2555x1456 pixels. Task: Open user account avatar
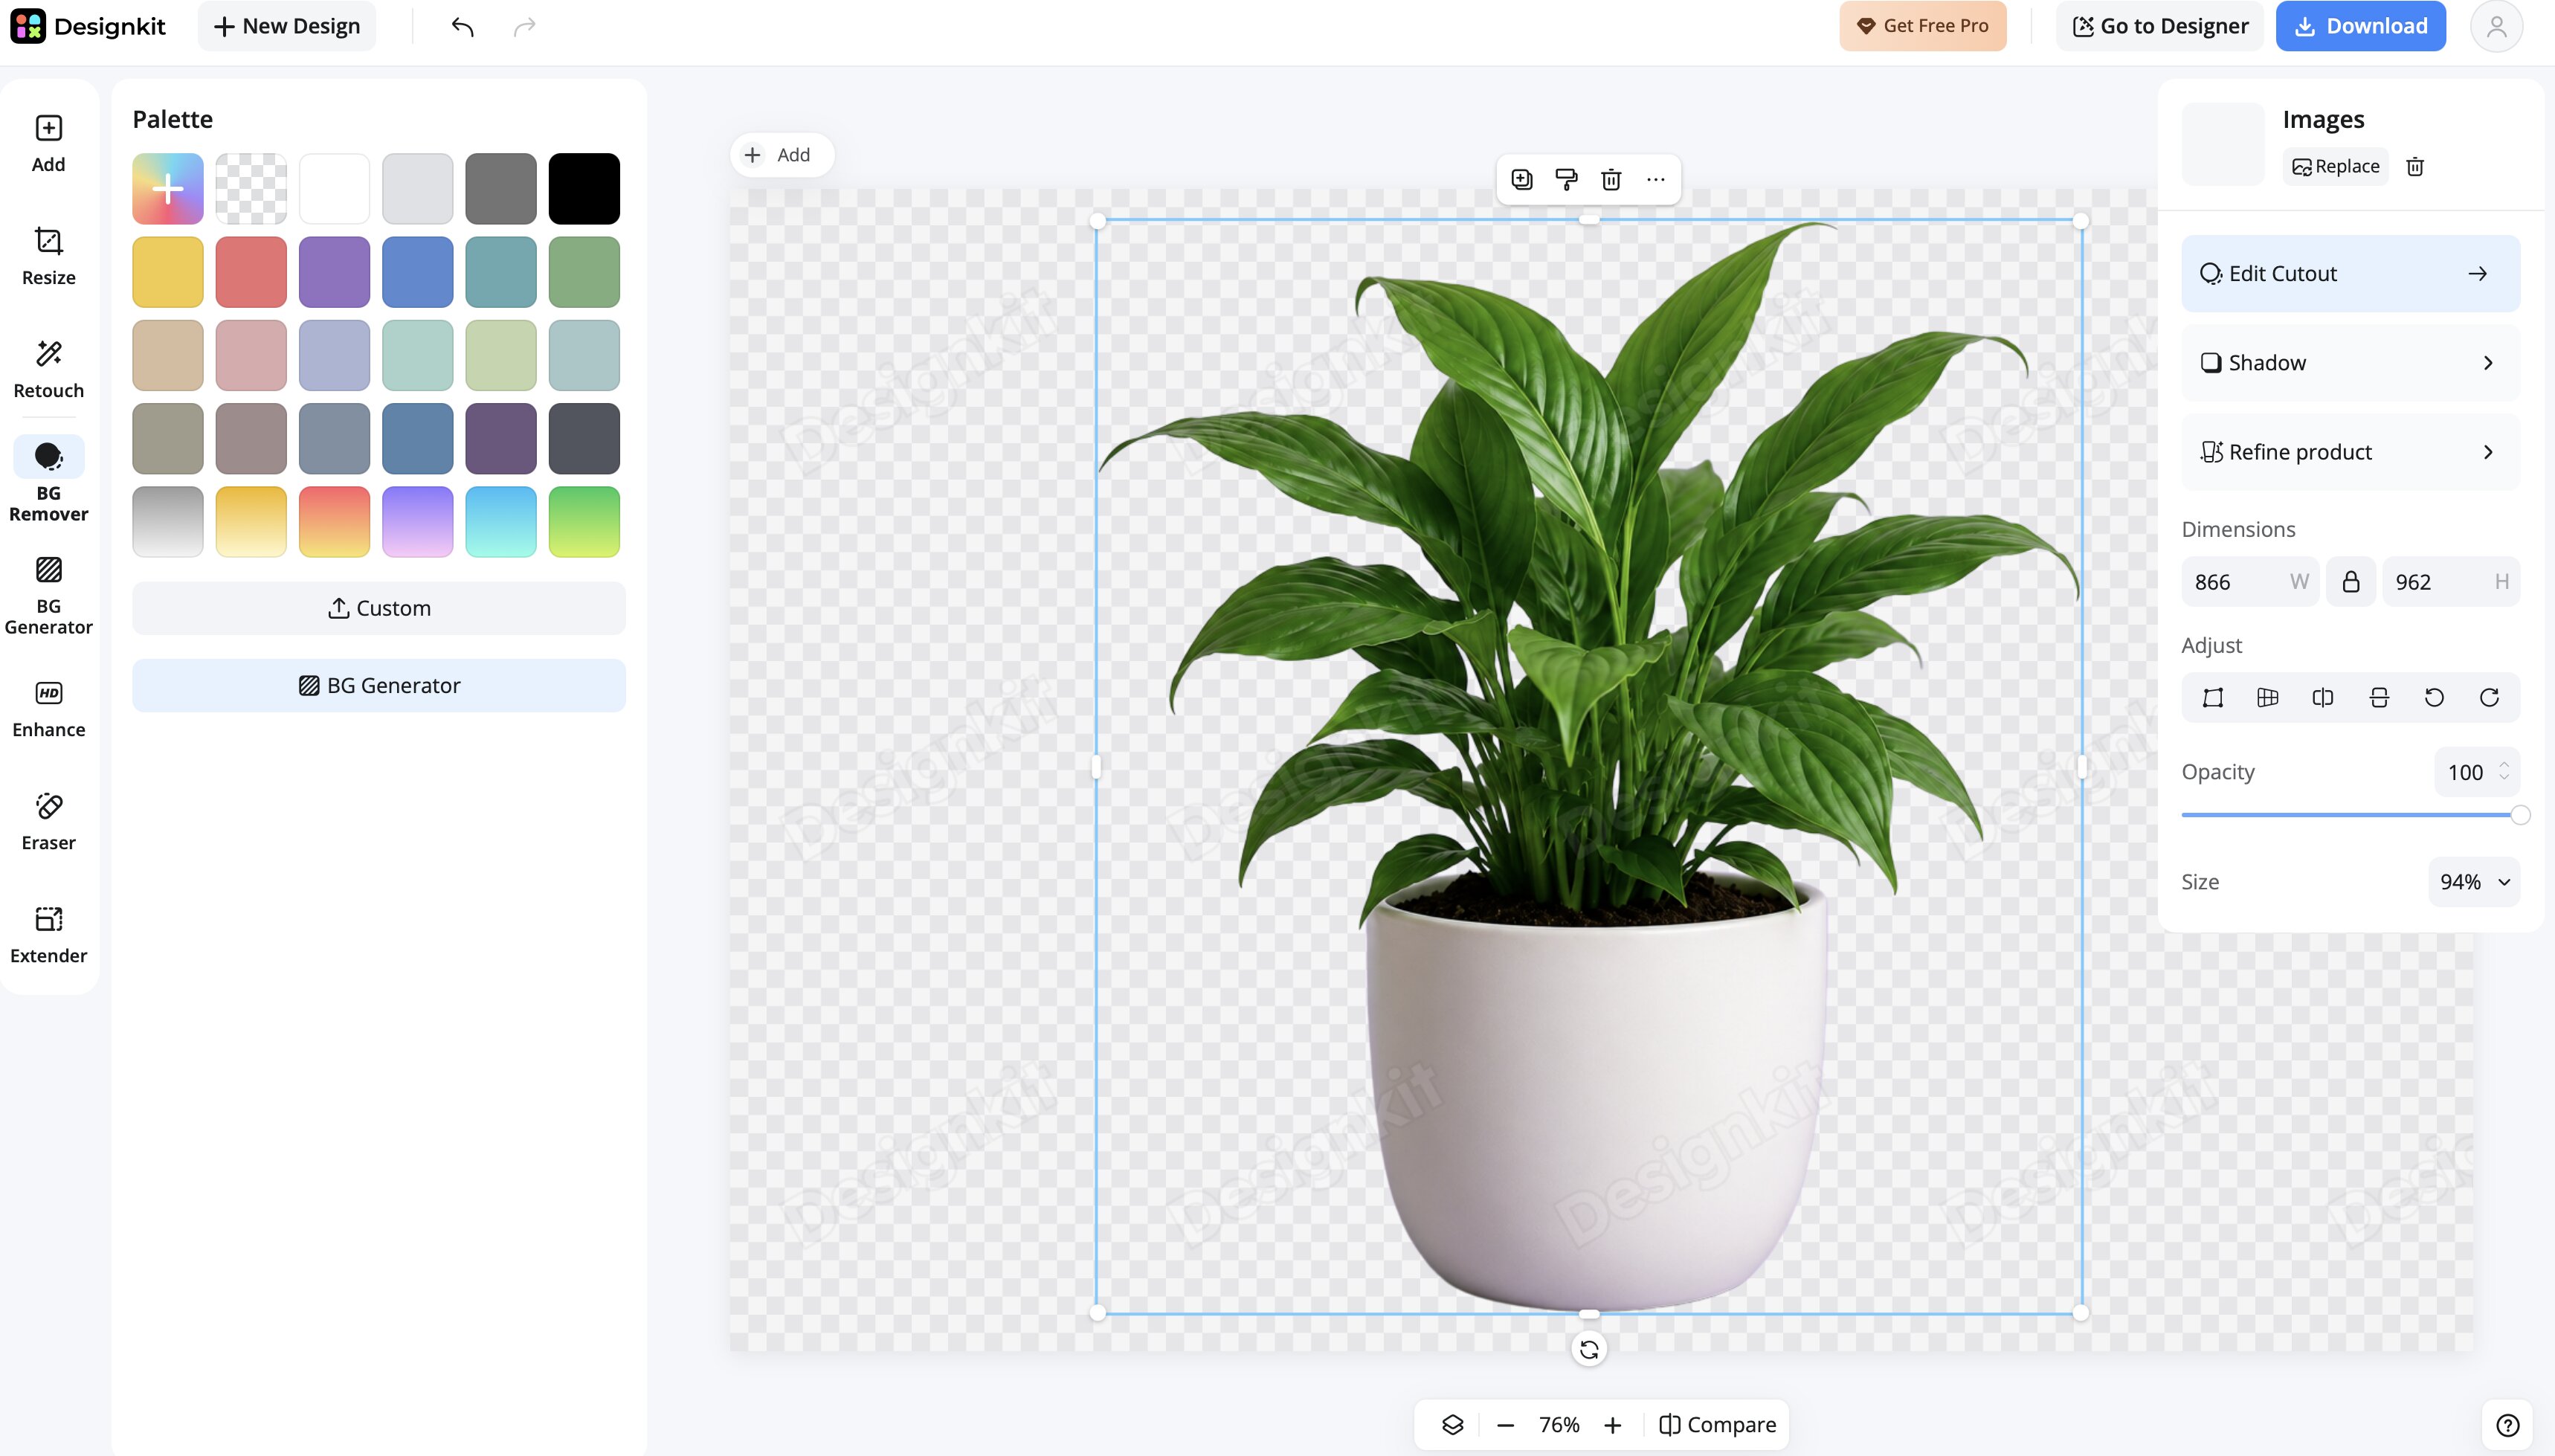click(2497, 26)
